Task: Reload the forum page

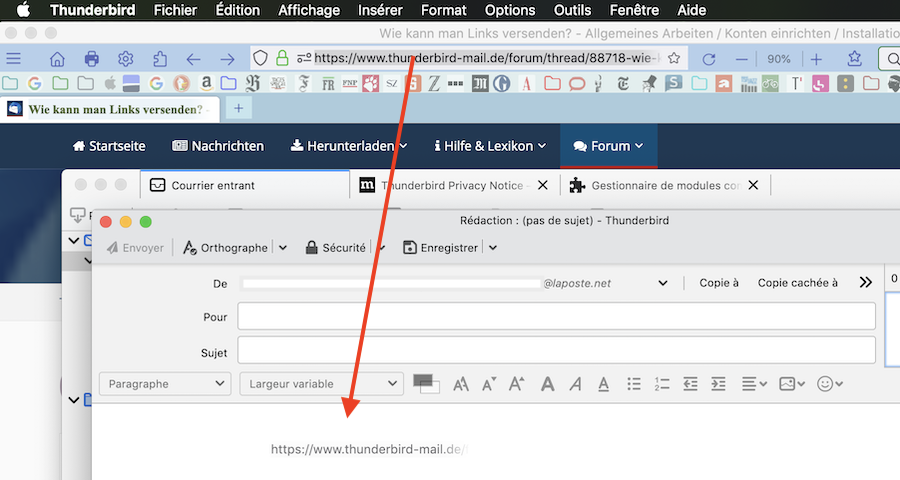Action: coord(709,59)
